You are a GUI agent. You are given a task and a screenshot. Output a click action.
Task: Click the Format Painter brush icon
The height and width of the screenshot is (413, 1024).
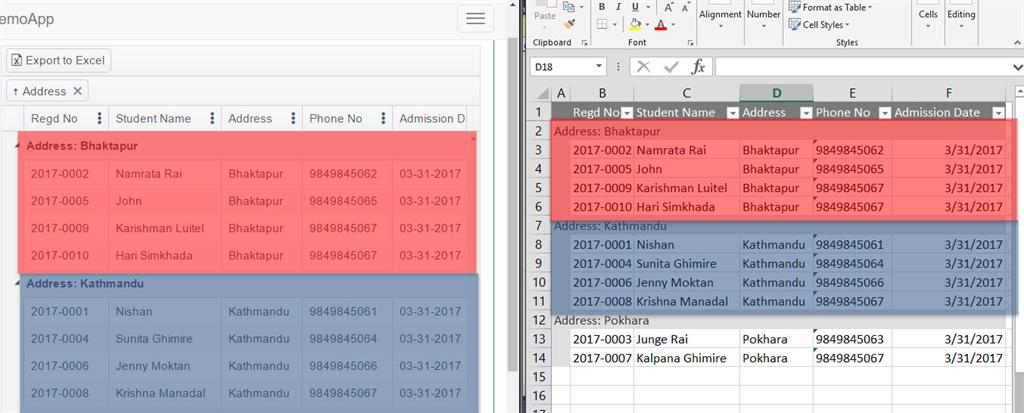569,24
